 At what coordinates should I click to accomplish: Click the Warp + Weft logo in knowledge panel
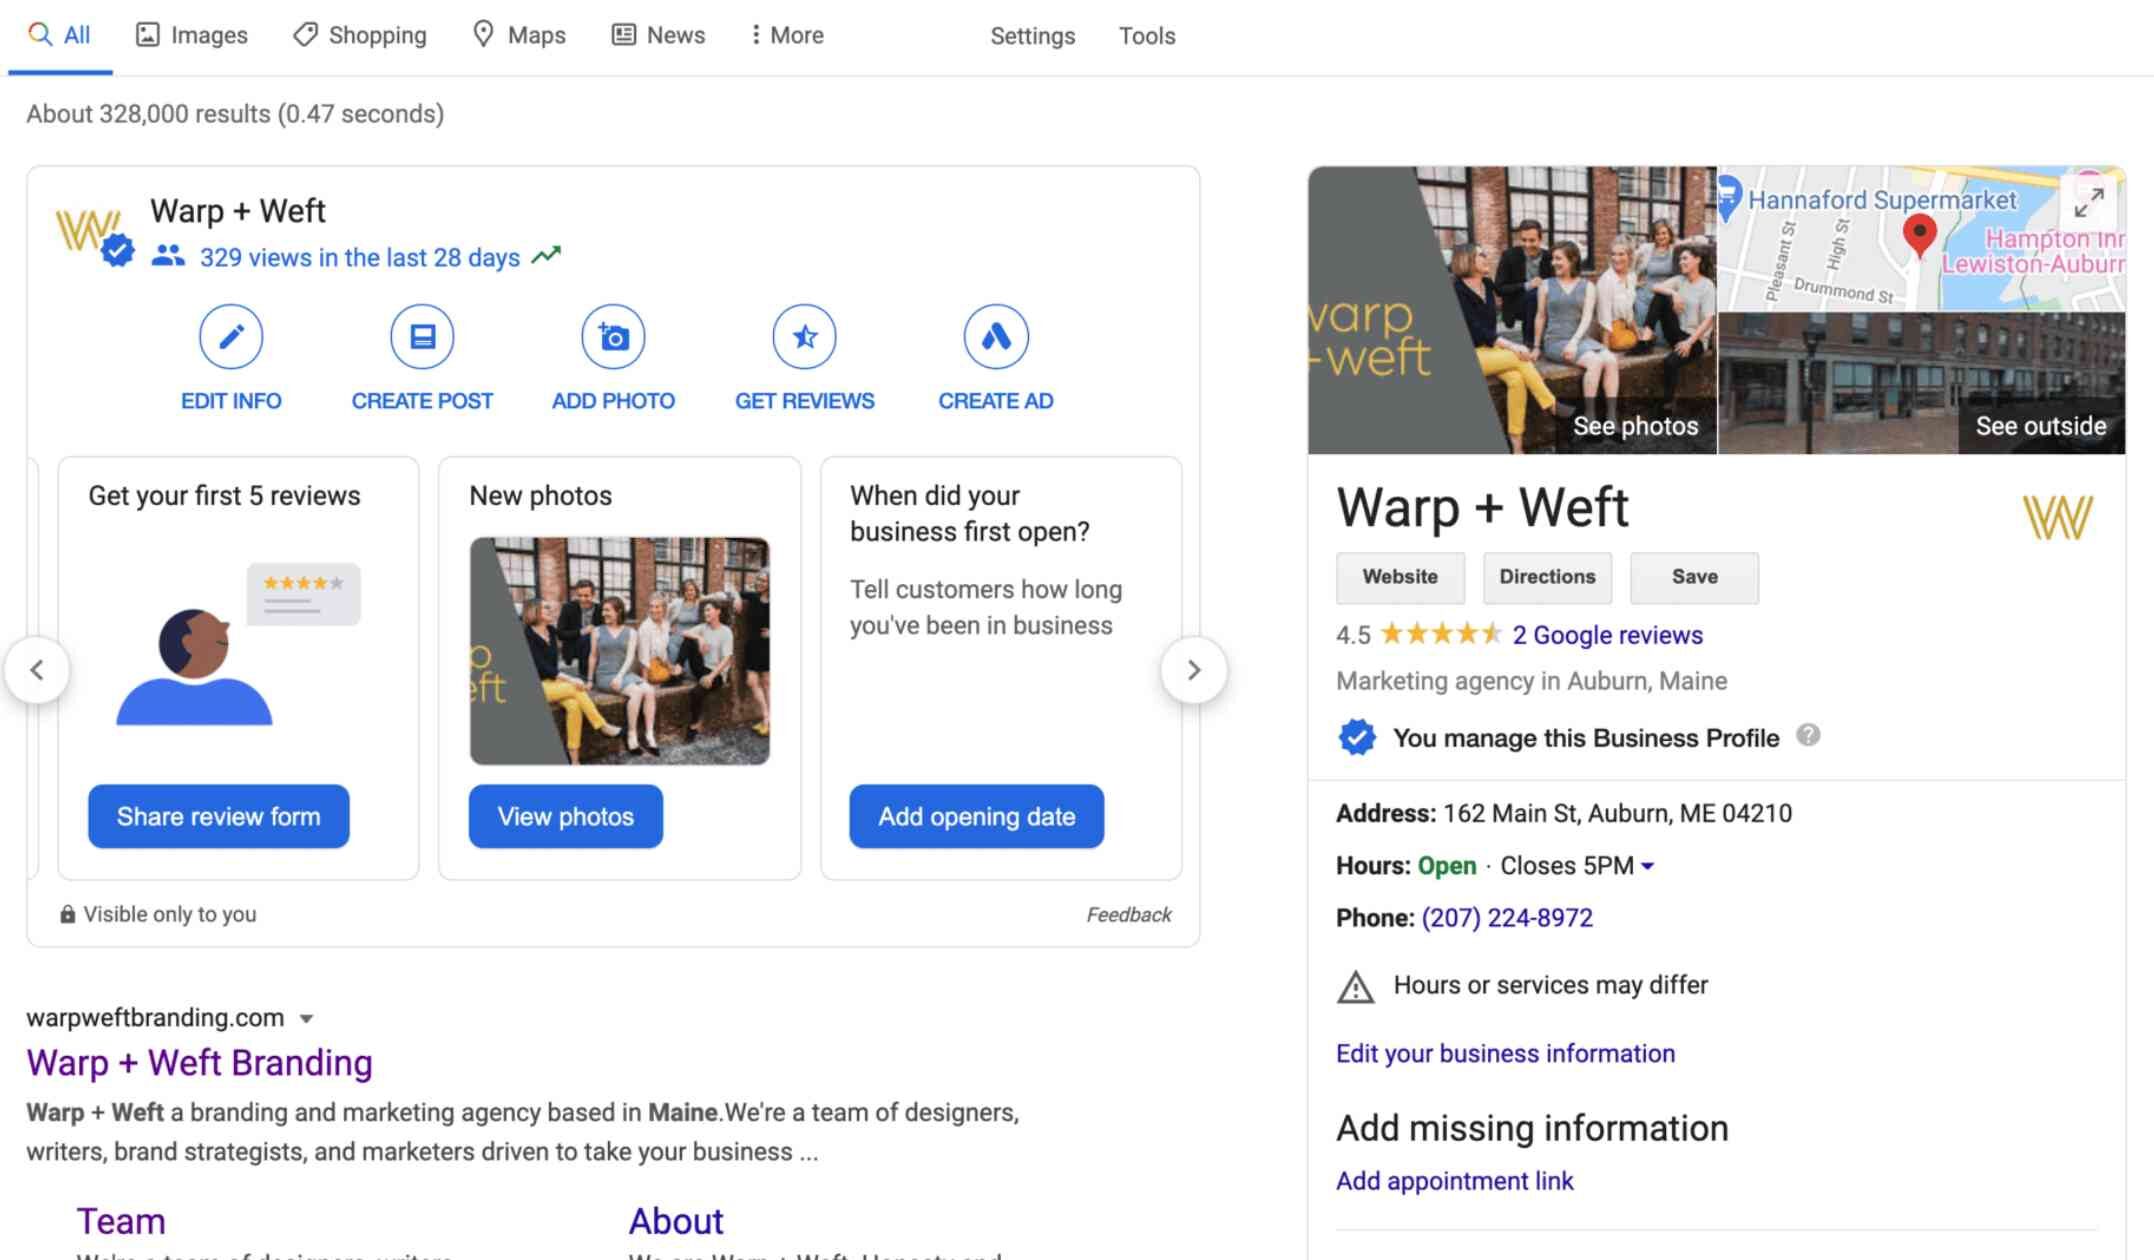coord(2057,517)
